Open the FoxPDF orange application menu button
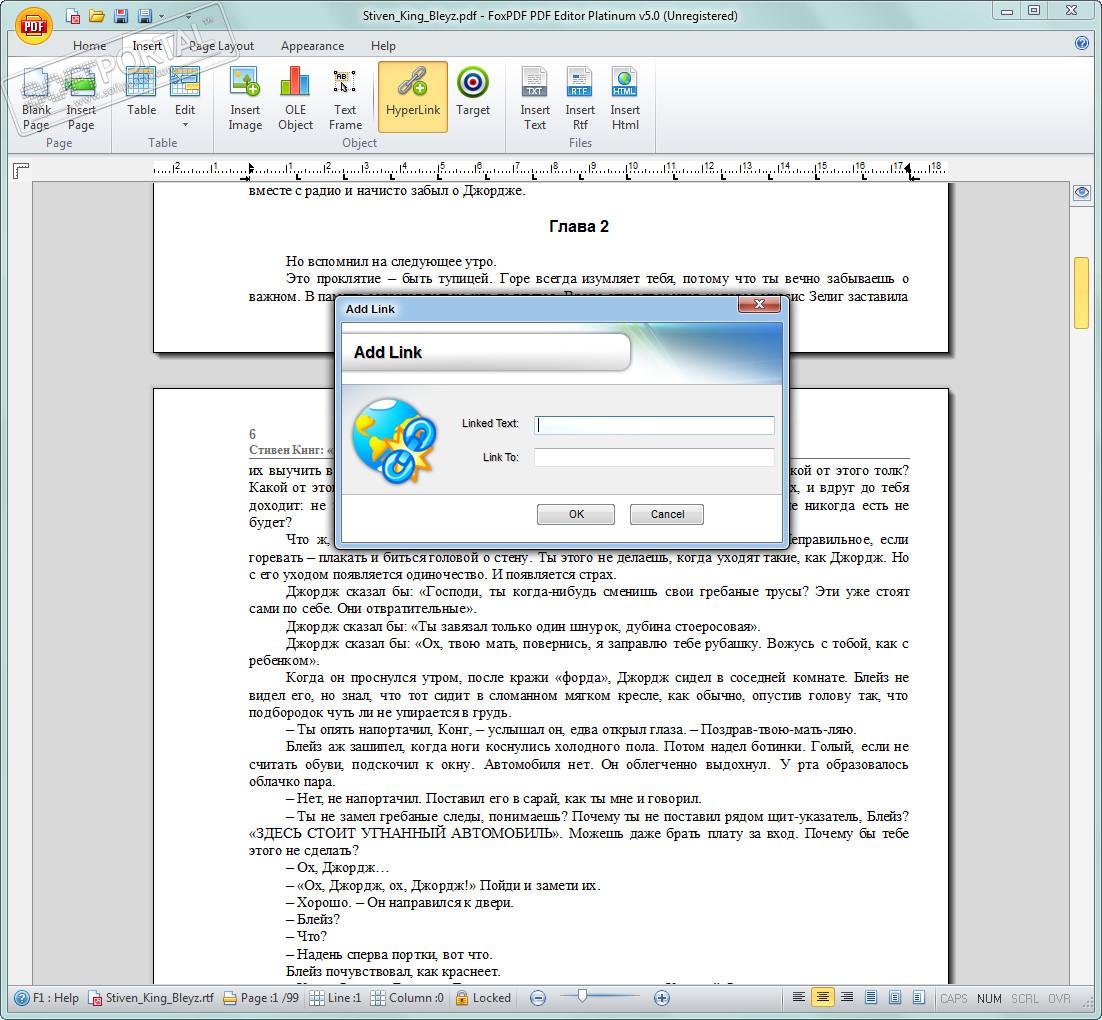 click(33, 27)
